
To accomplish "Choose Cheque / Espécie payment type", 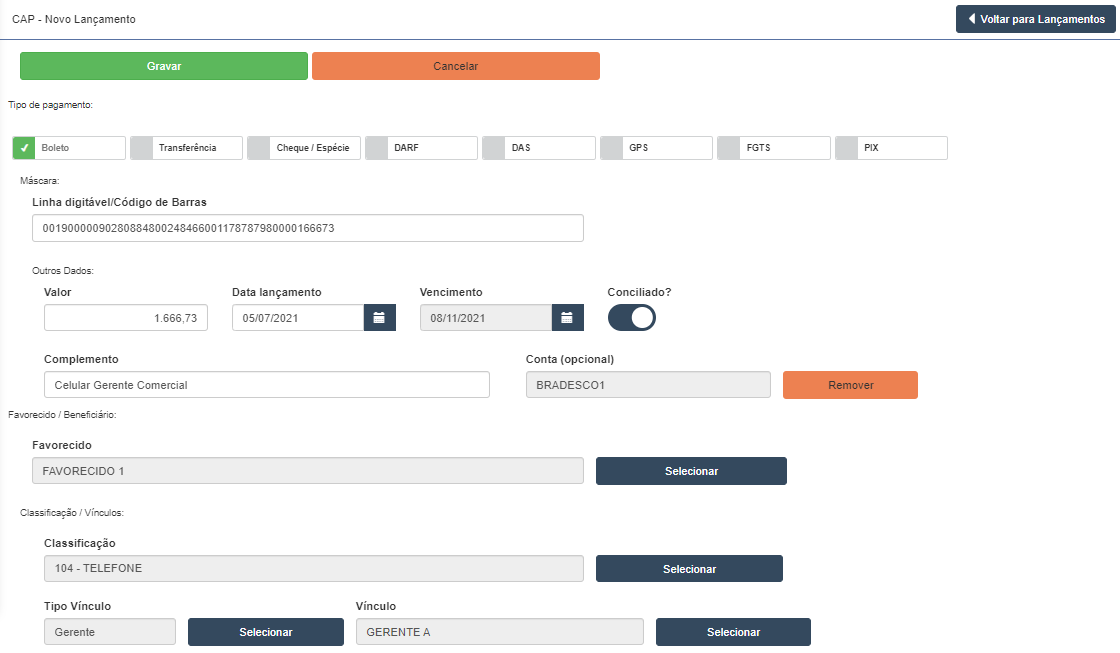I will [x=304, y=148].
